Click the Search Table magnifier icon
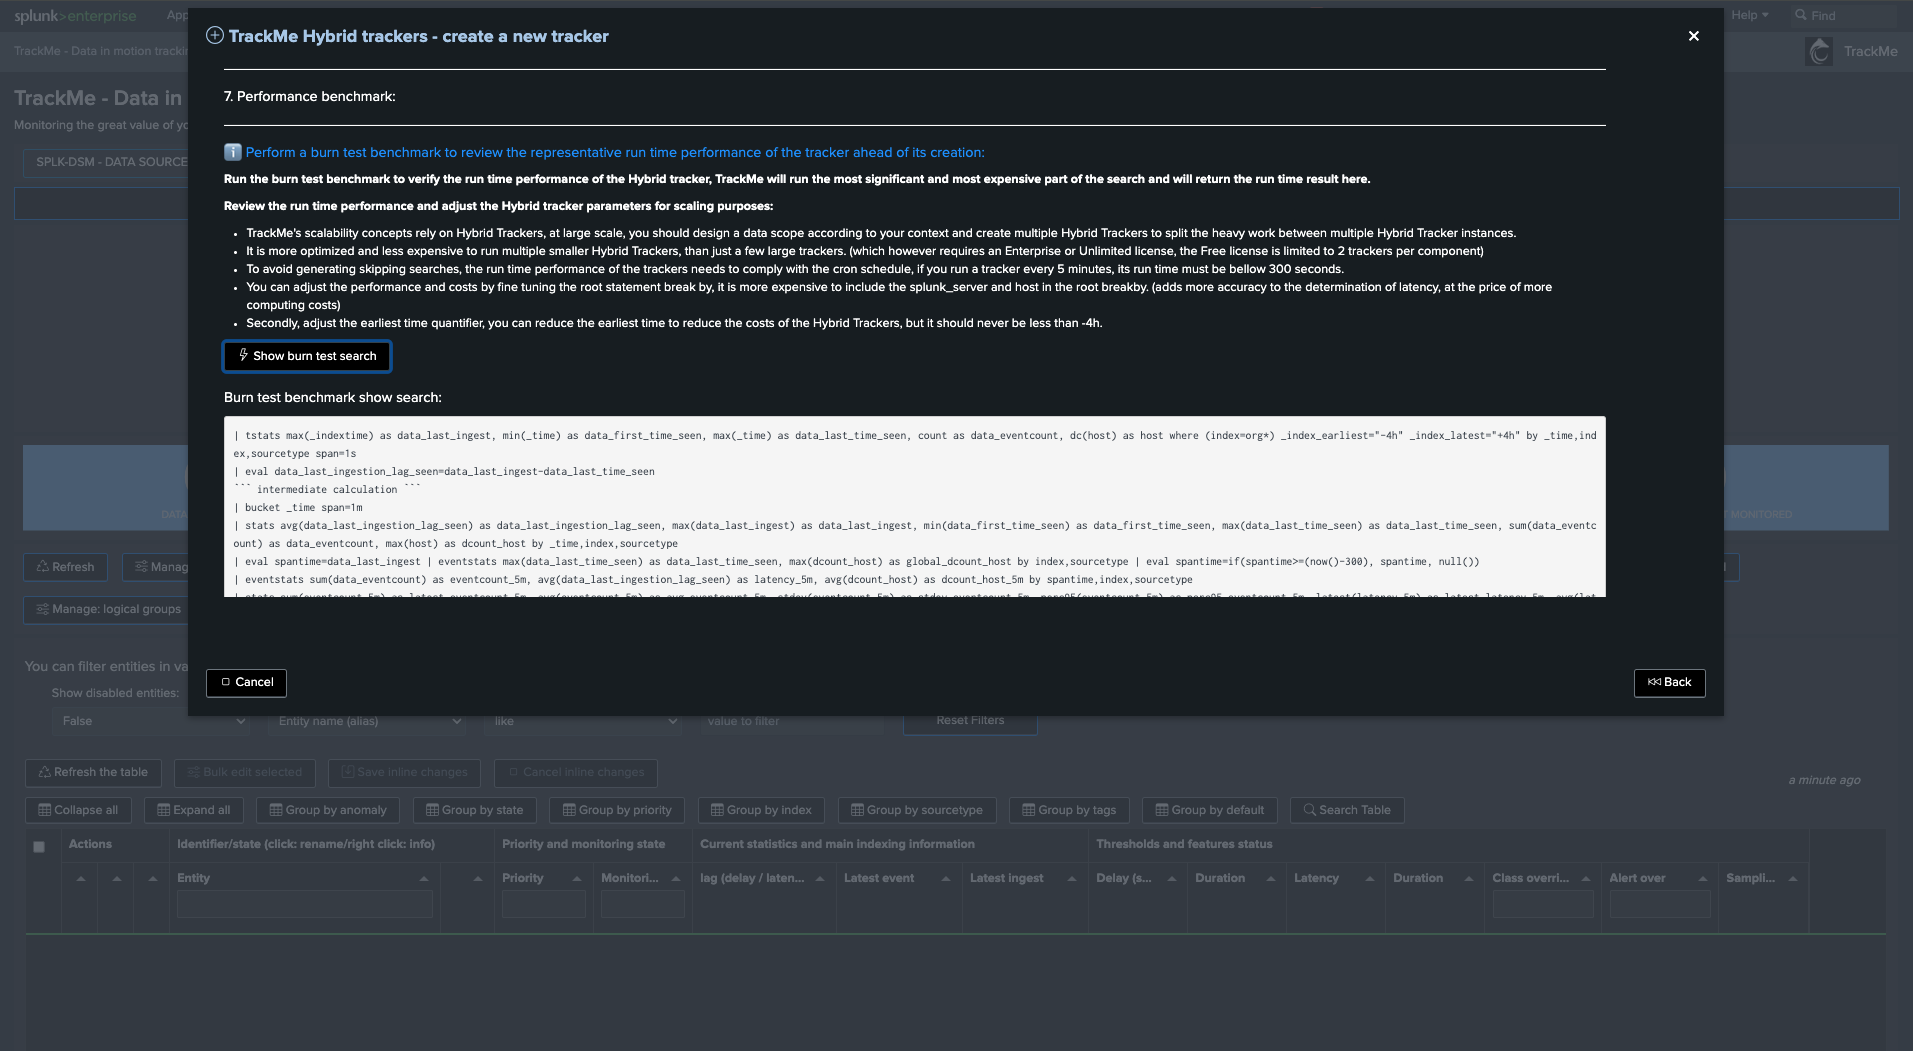This screenshot has width=1913, height=1051. 1309,810
